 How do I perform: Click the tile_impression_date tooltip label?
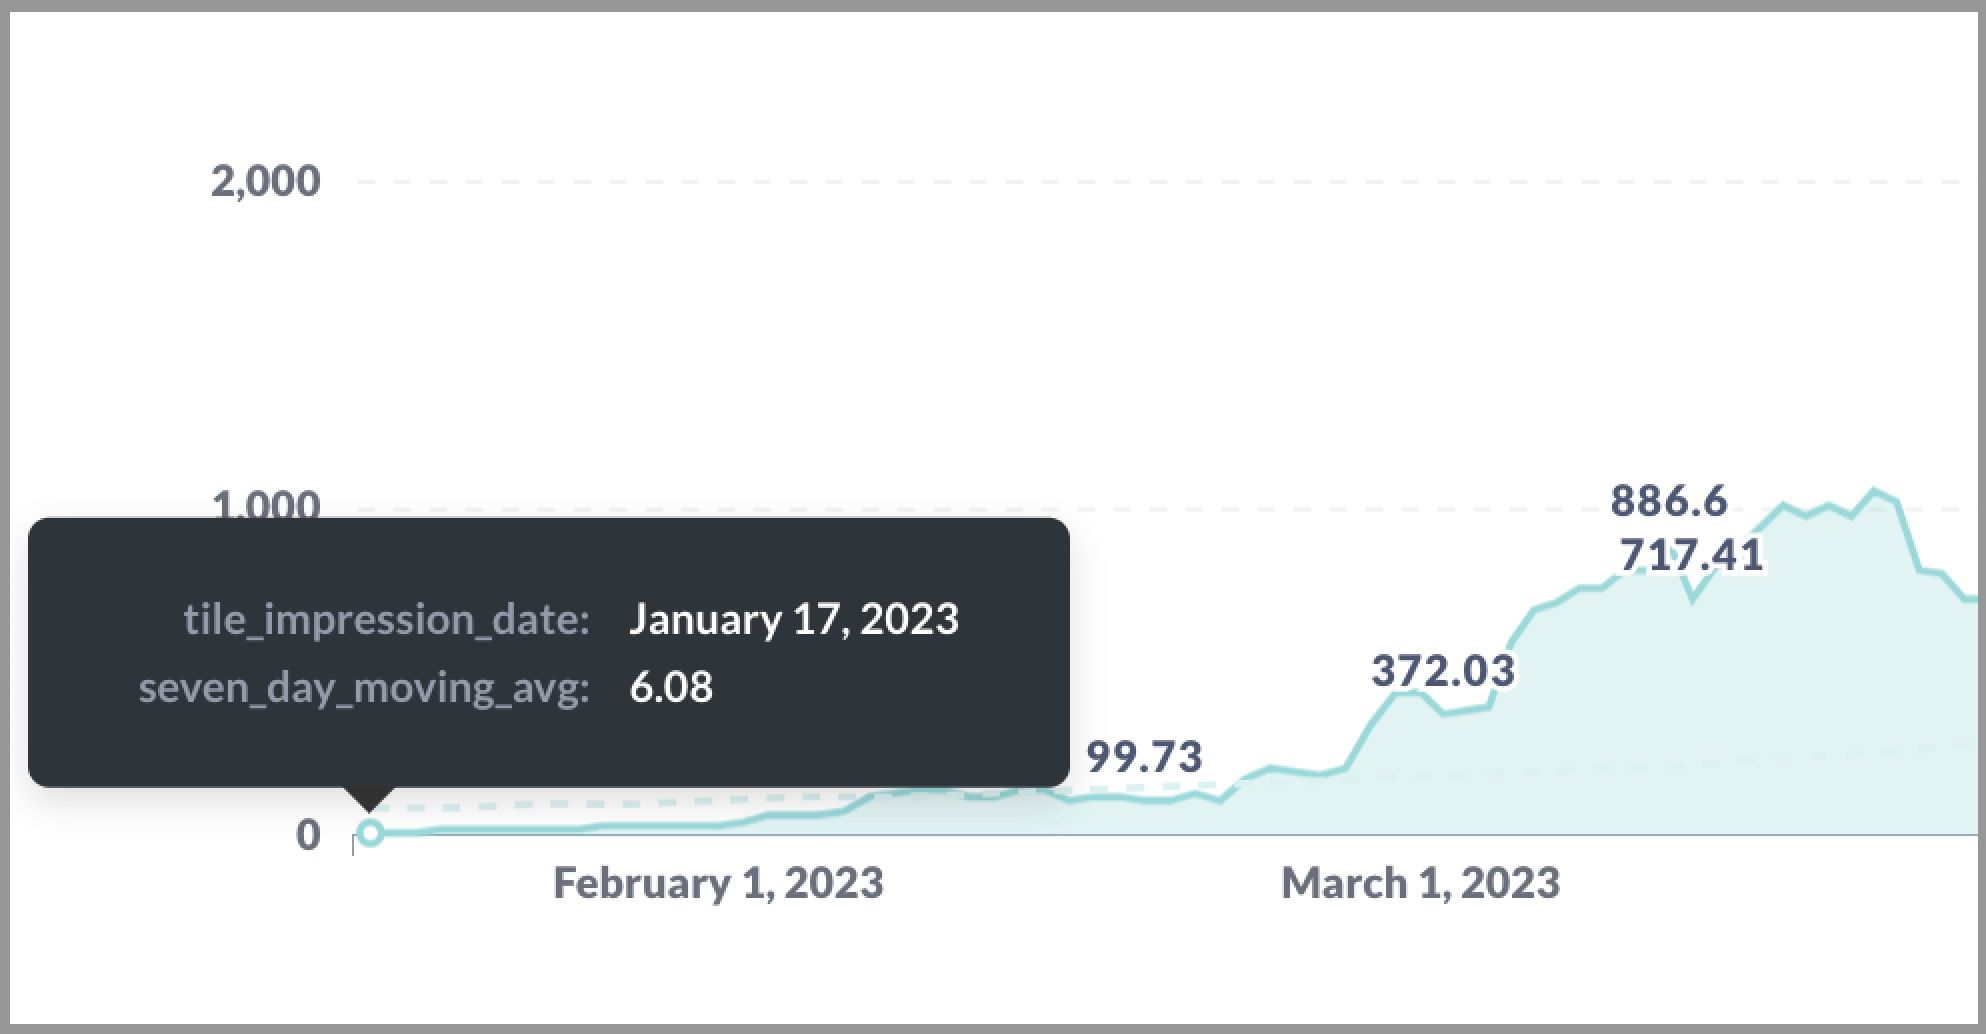pyautogui.click(x=386, y=620)
